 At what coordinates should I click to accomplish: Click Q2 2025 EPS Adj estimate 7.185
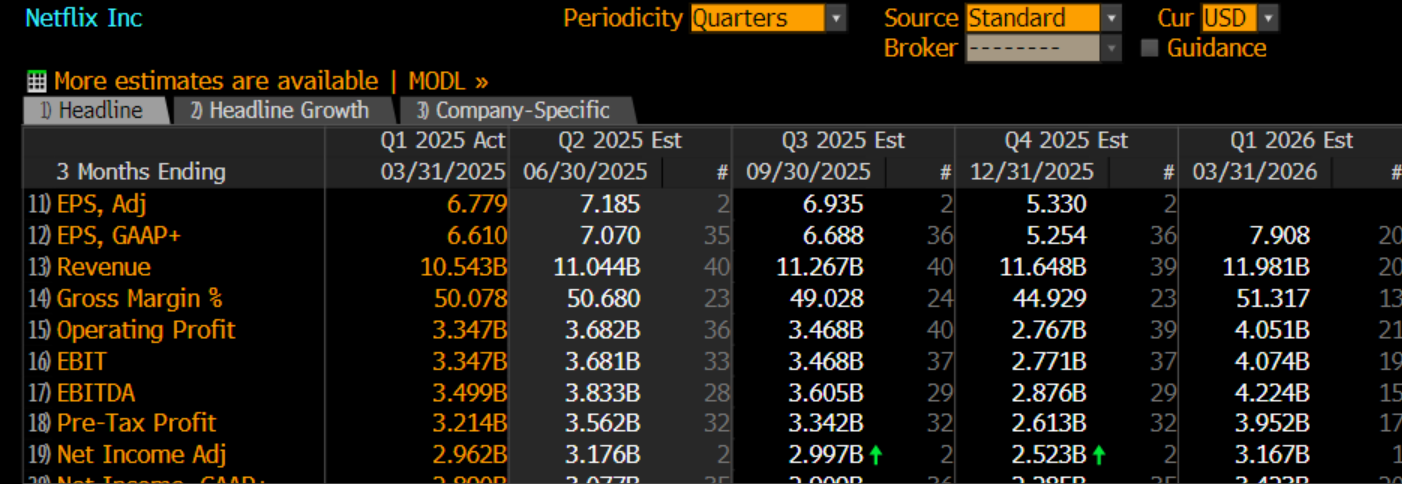point(610,205)
